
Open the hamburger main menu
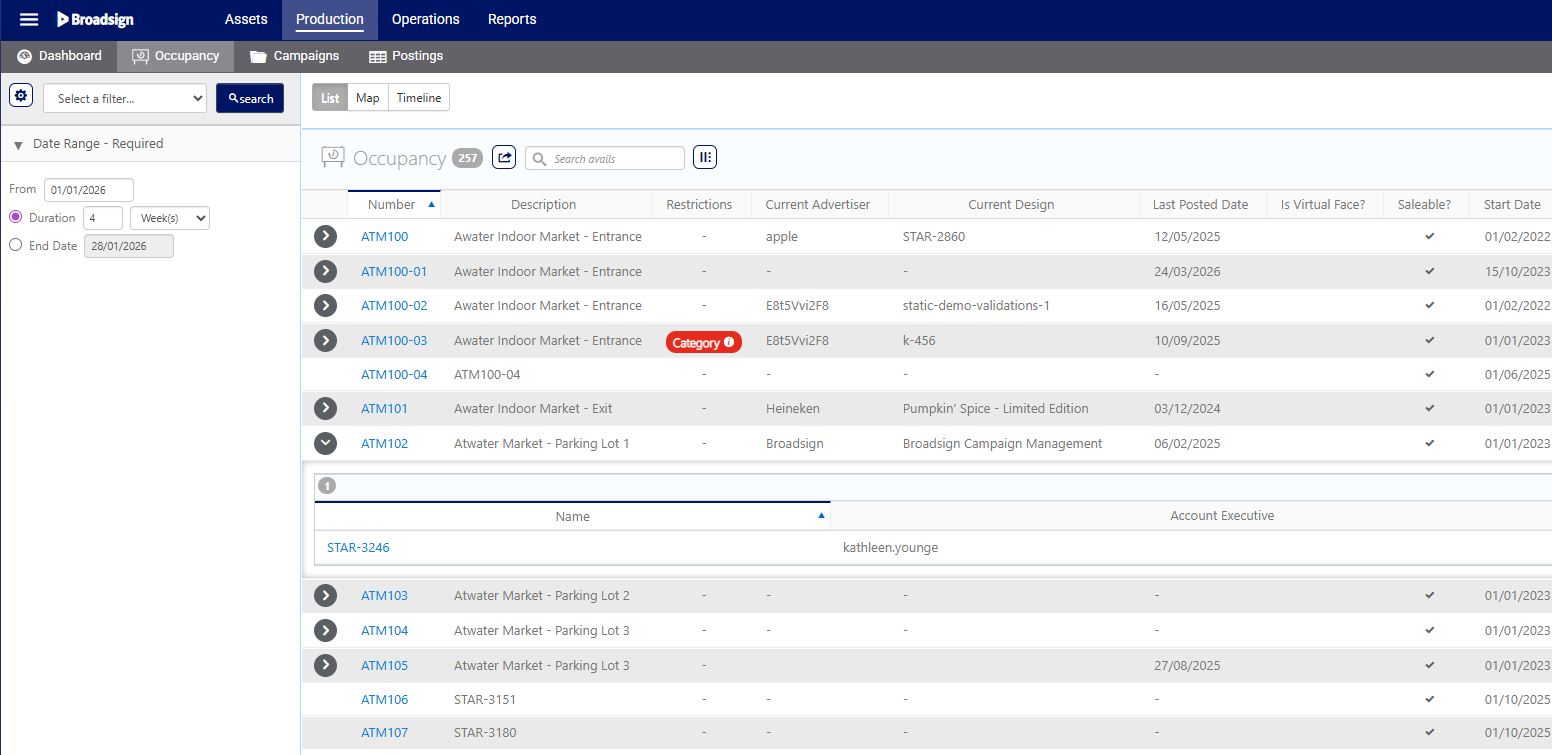click(29, 20)
